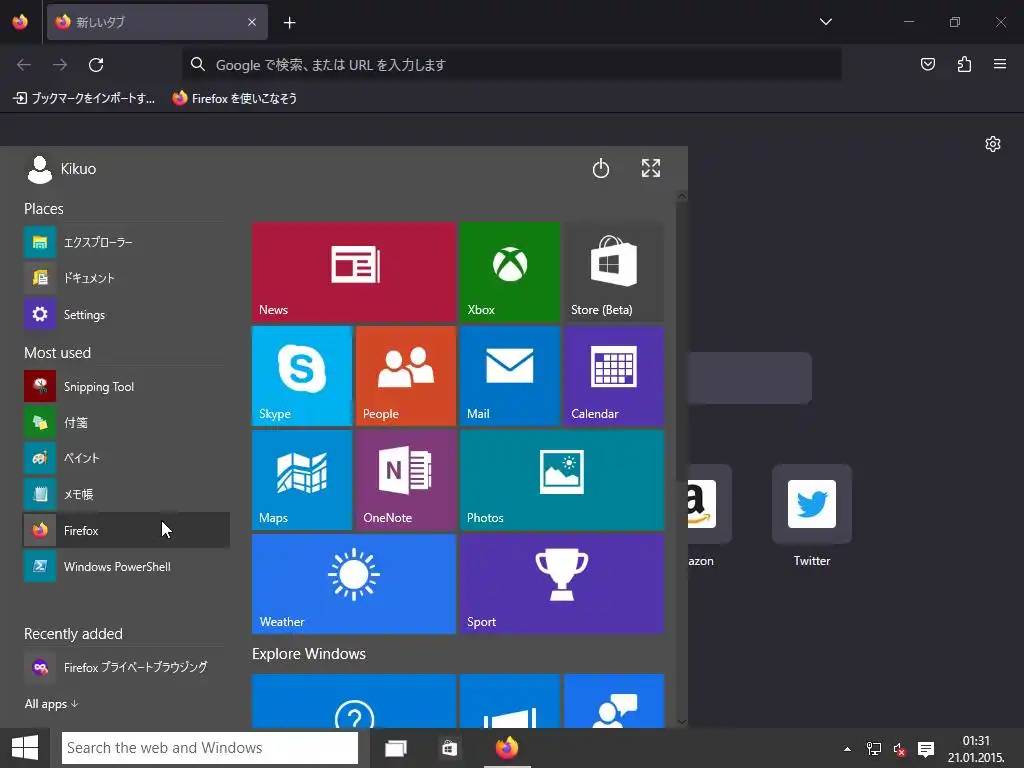Focus the Search the web and Windows box
Image resolution: width=1024 pixels, height=768 pixels.
[210, 748]
